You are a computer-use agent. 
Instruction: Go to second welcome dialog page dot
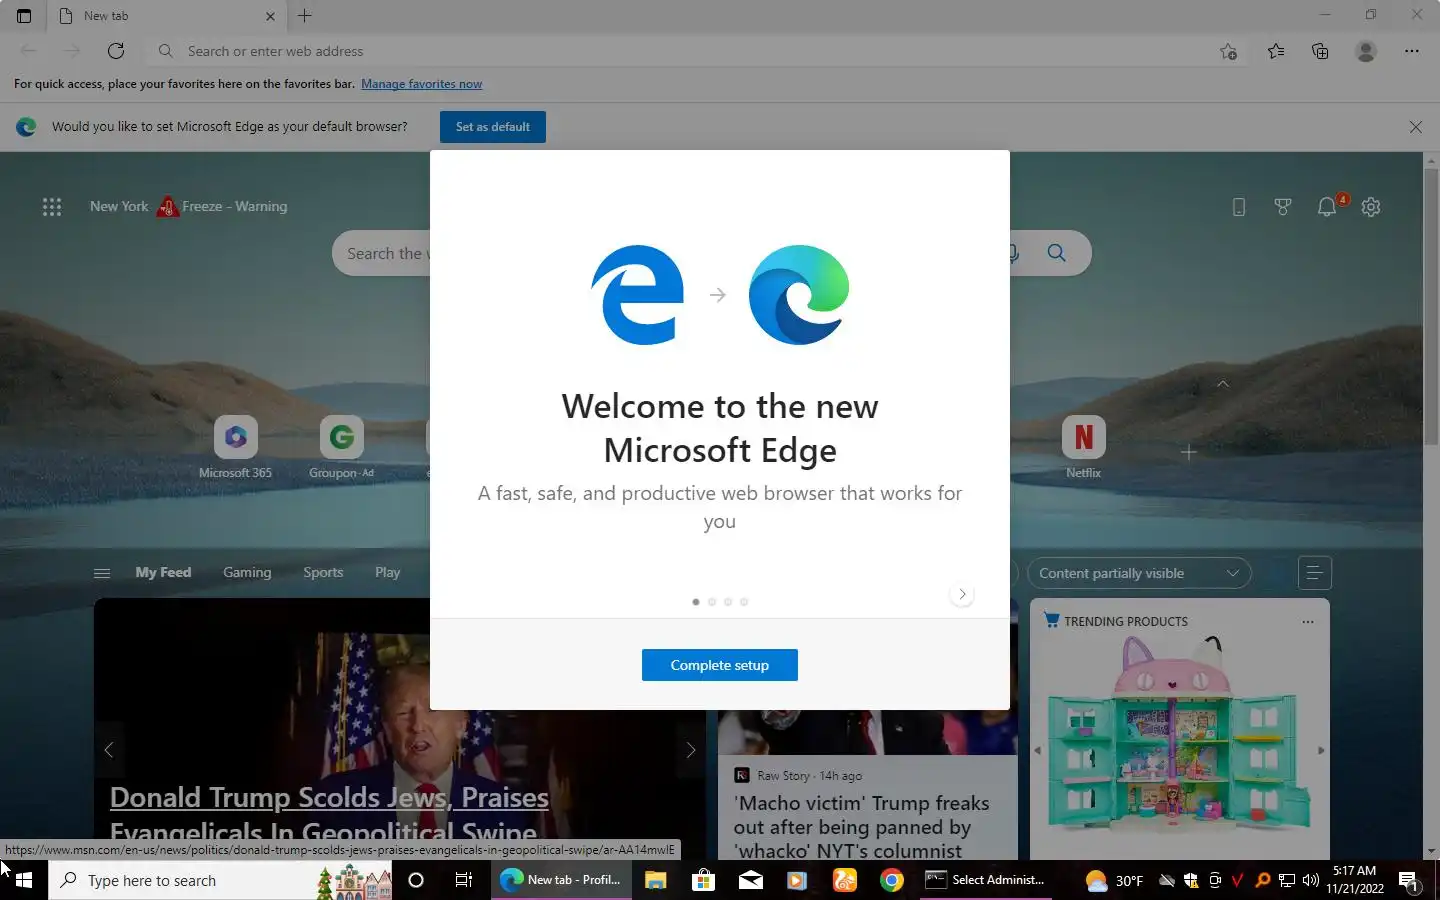pyautogui.click(x=712, y=602)
